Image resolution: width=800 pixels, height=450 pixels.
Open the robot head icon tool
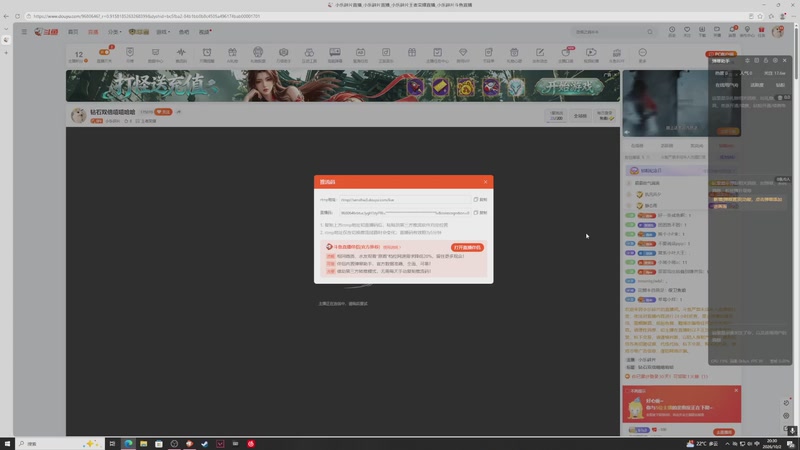click(258, 52)
